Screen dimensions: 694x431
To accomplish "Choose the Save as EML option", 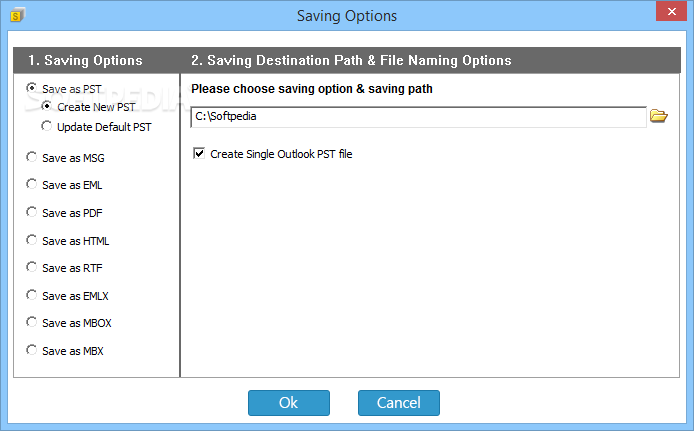I will pos(32,184).
